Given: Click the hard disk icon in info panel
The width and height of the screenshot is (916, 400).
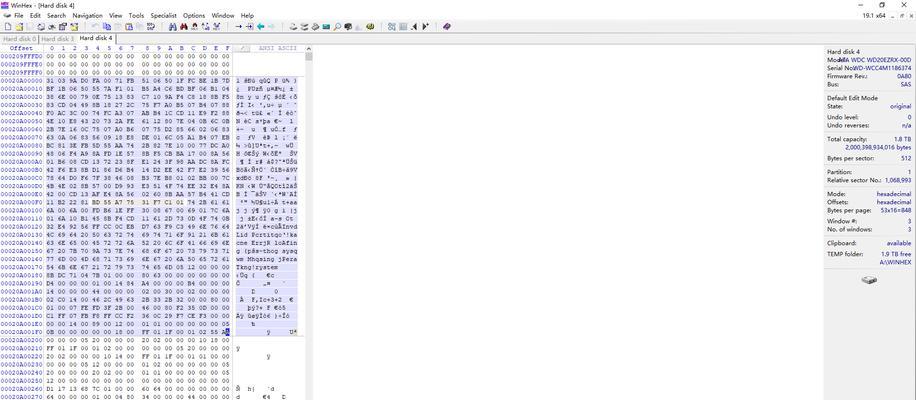Looking at the screenshot, I should coord(869,280).
